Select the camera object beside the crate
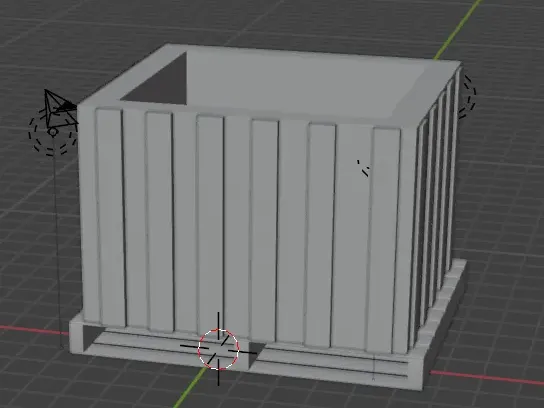 point(60,108)
